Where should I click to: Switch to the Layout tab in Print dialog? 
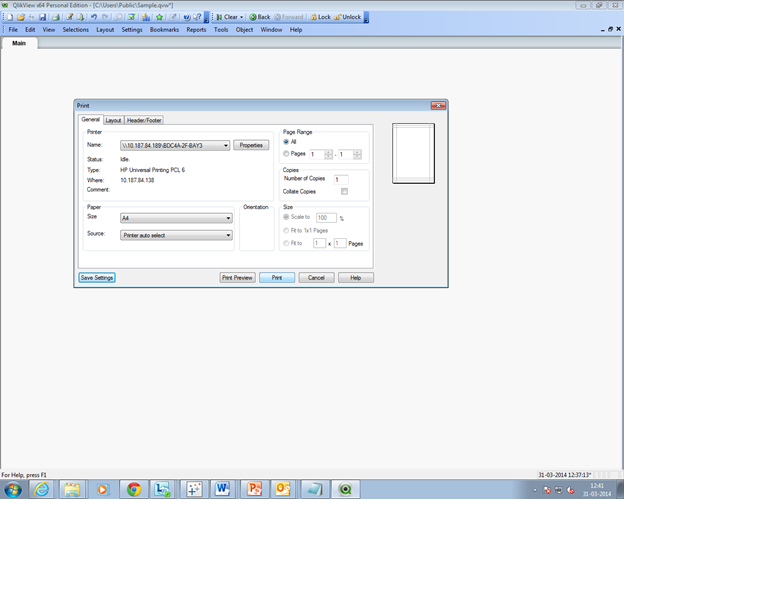[113, 120]
